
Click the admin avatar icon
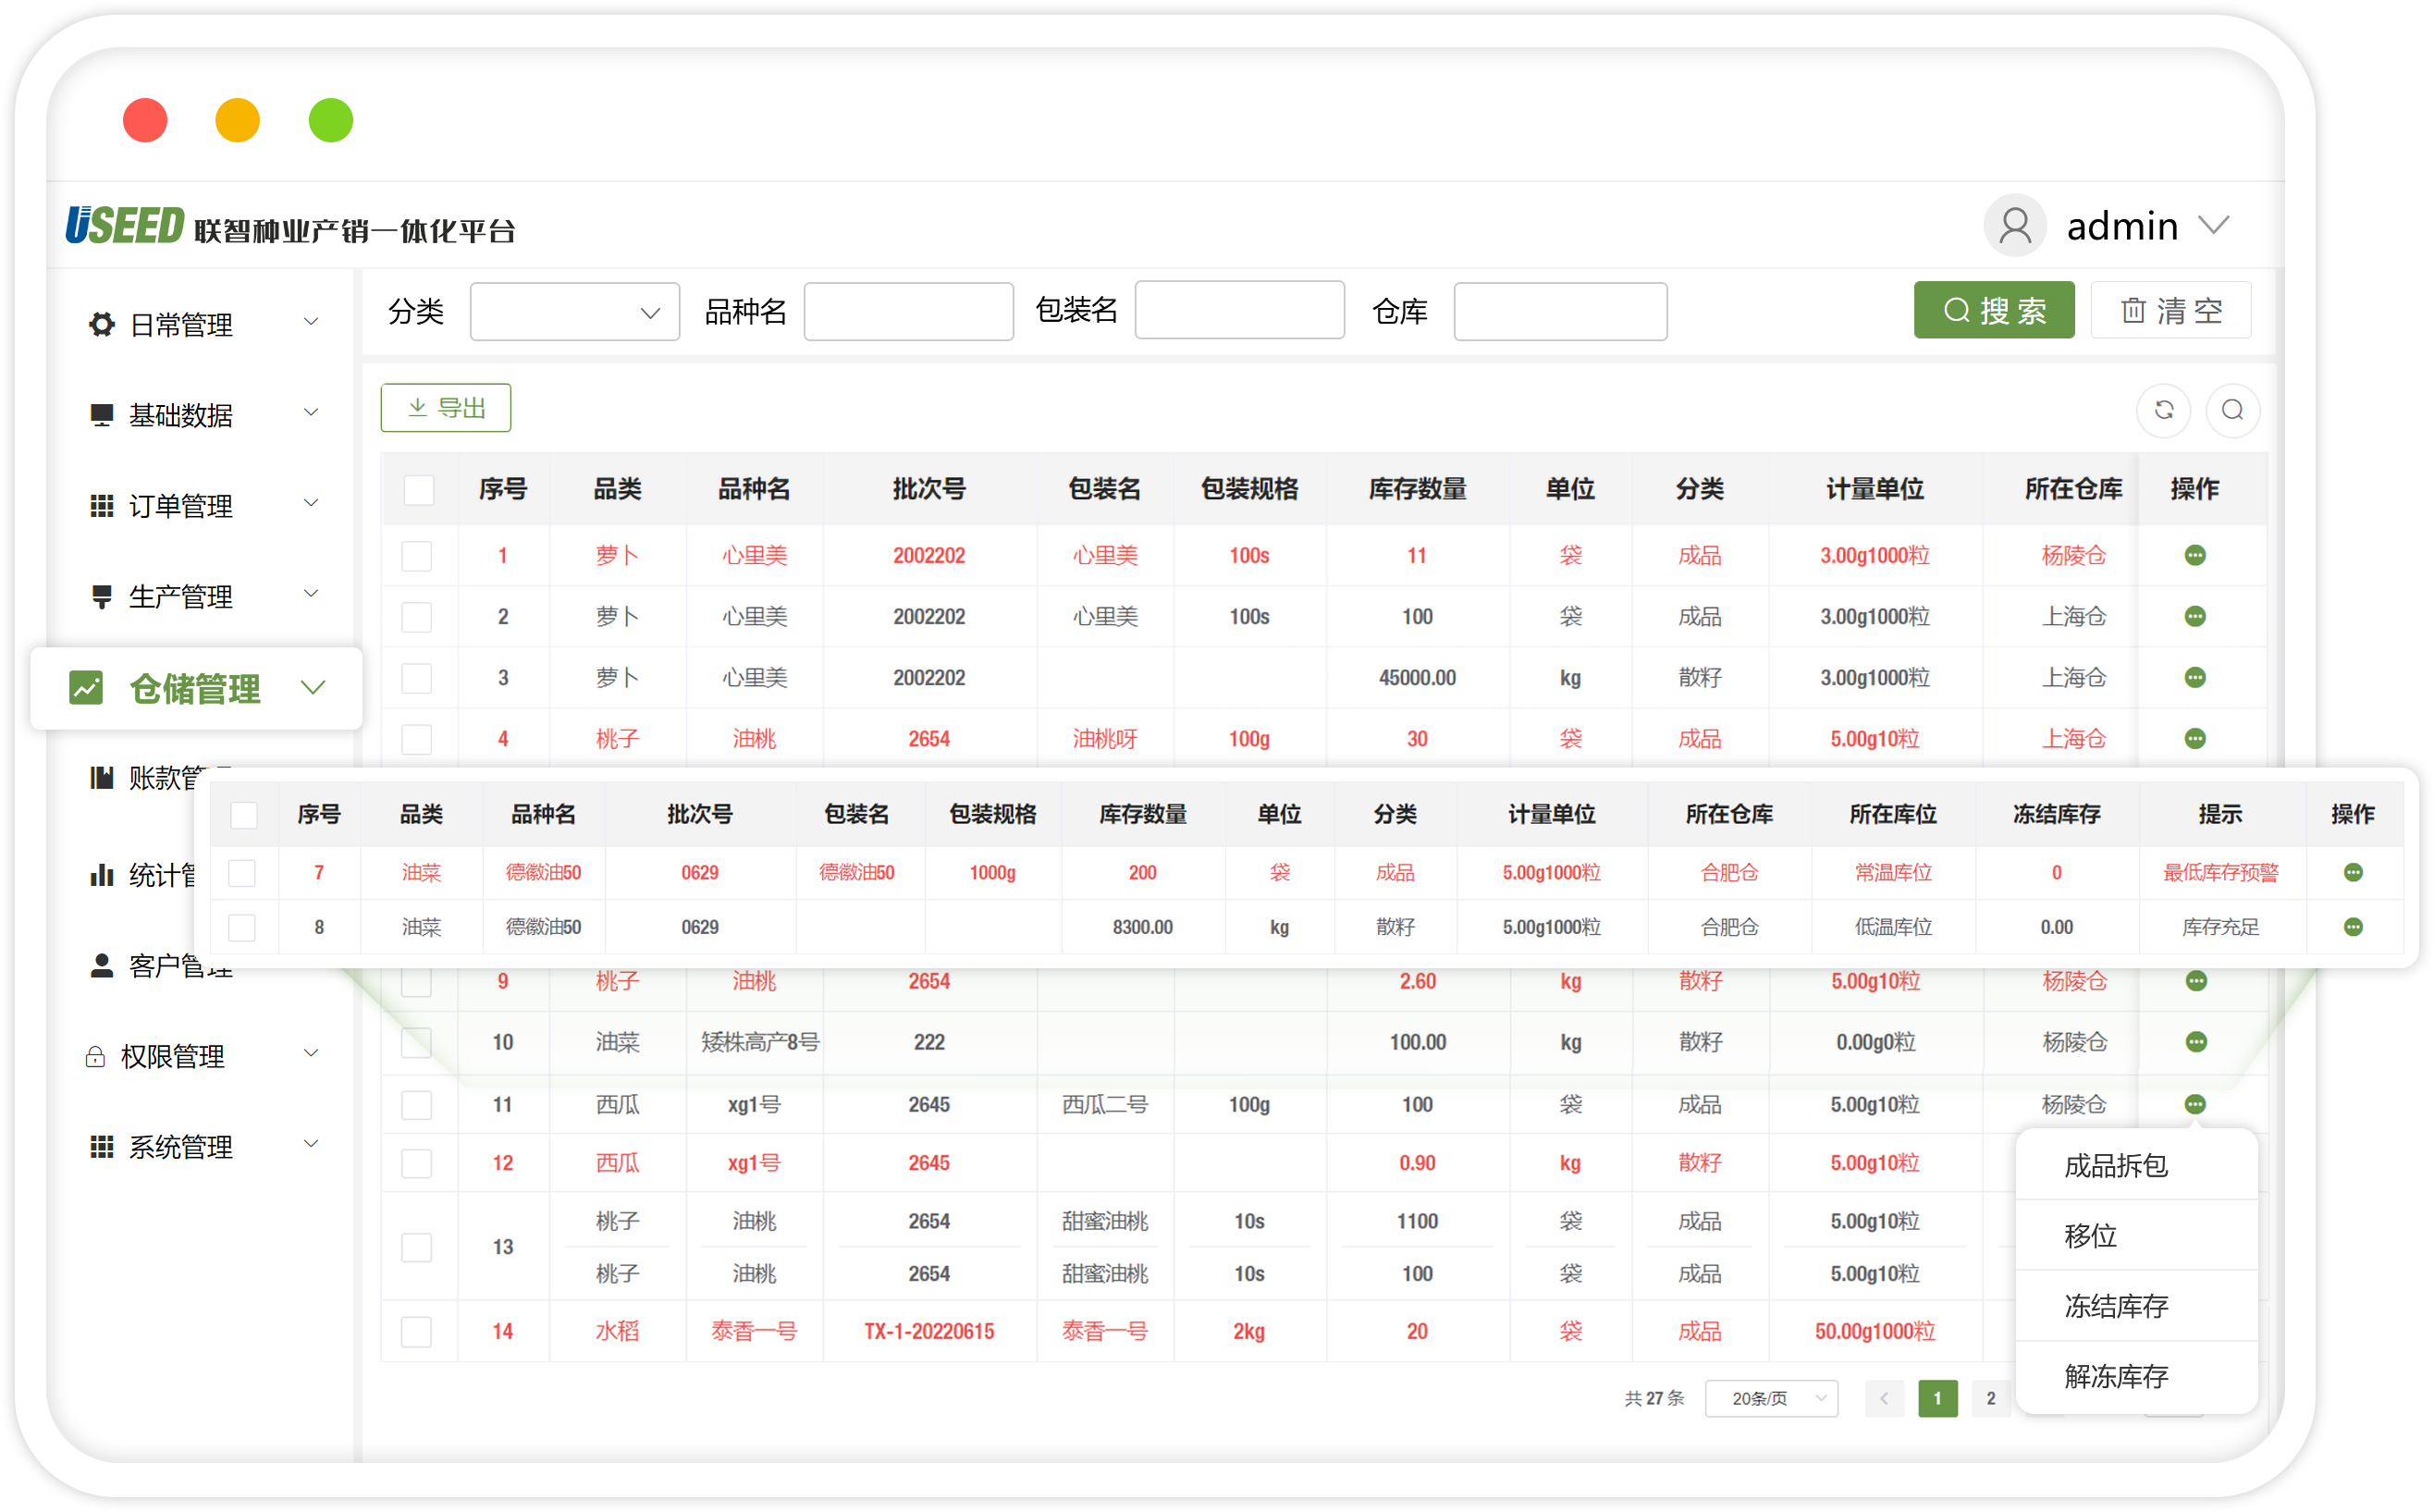click(2015, 225)
